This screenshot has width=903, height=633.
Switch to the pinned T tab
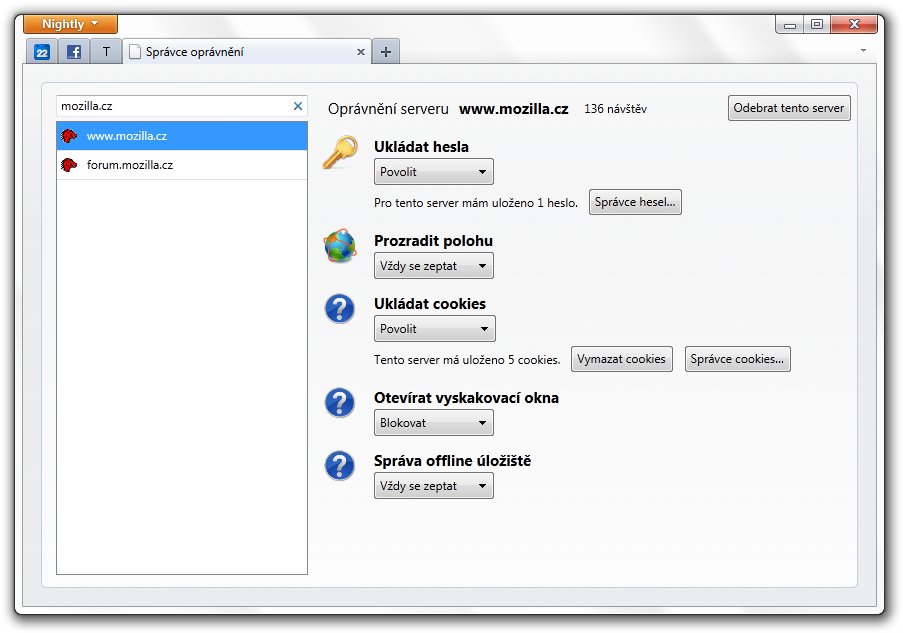[x=106, y=52]
